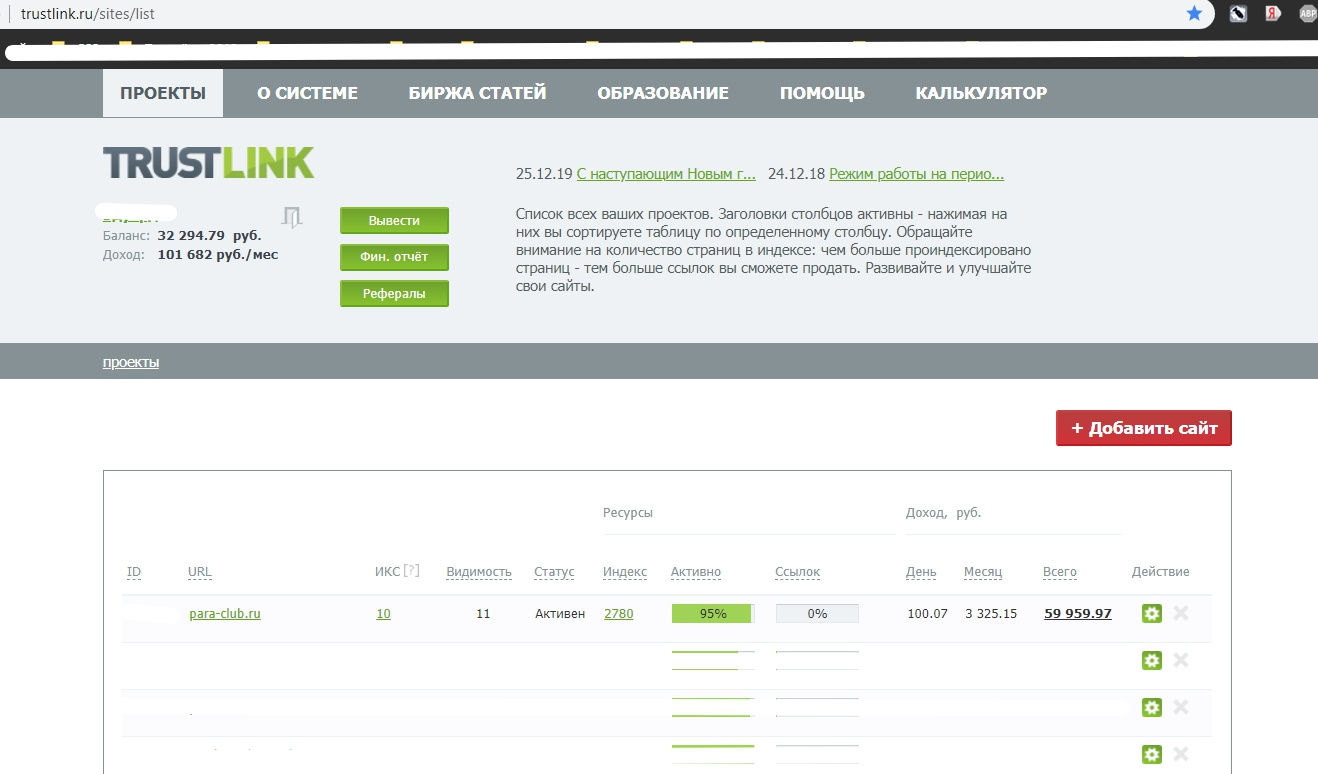Select the ОБРАЗОВАНИЕ menu item
The width and height of the screenshot is (1318, 774).
(663, 93)
